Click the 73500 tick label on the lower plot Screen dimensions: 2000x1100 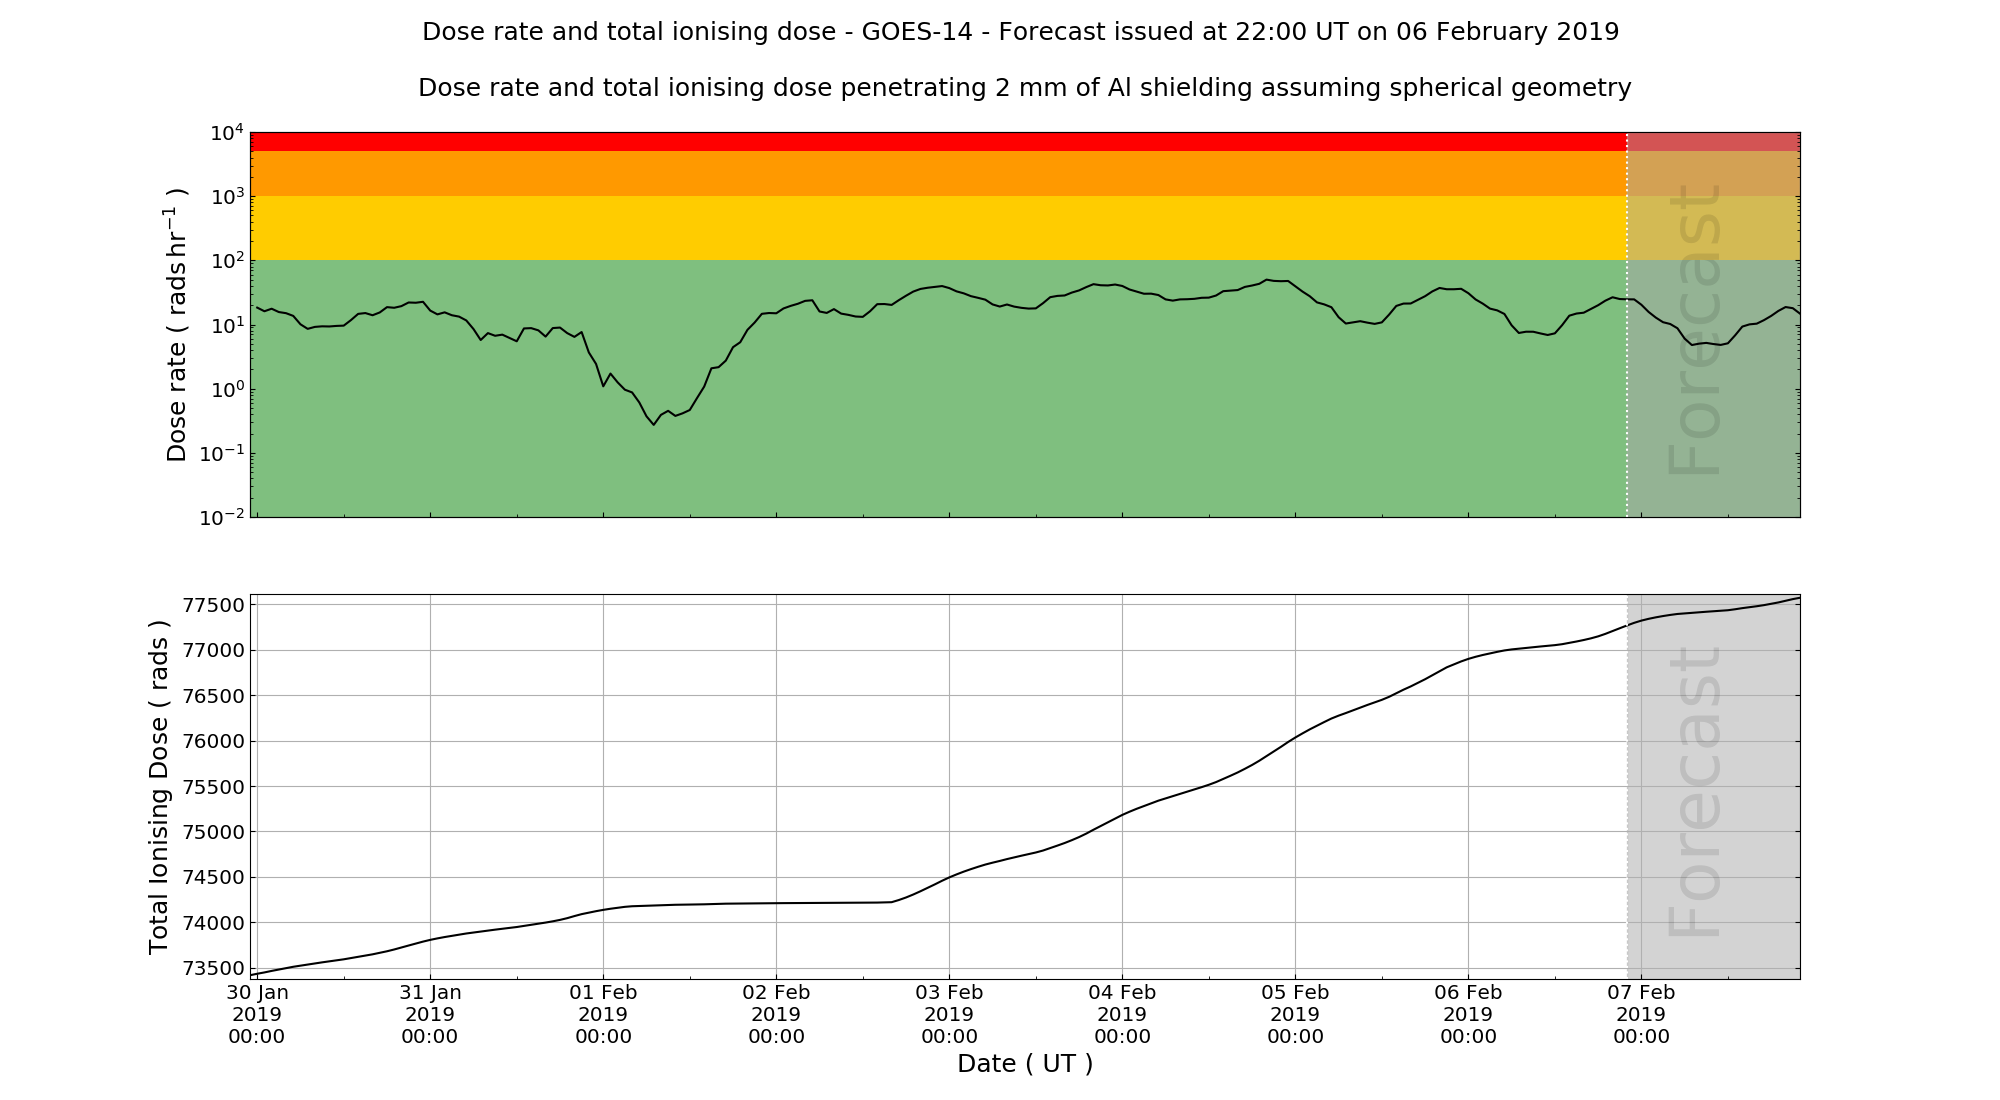213,968
